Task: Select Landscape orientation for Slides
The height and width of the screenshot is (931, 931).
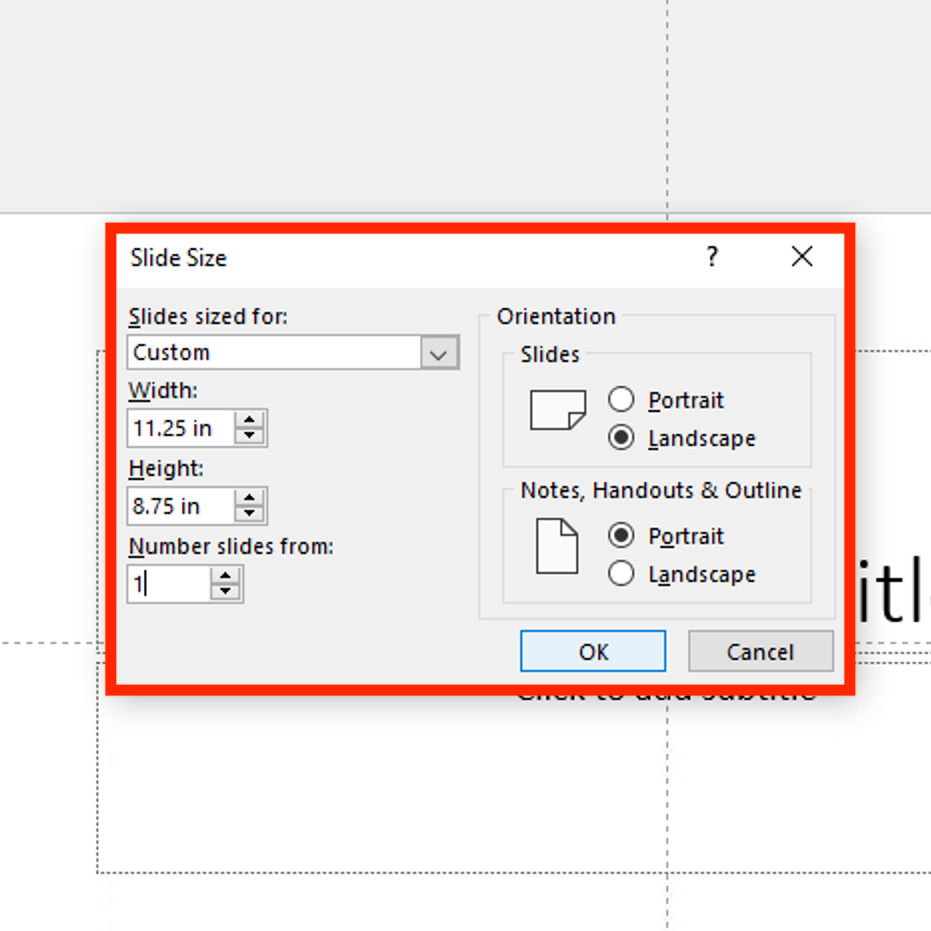Action: tap(621, 438)
